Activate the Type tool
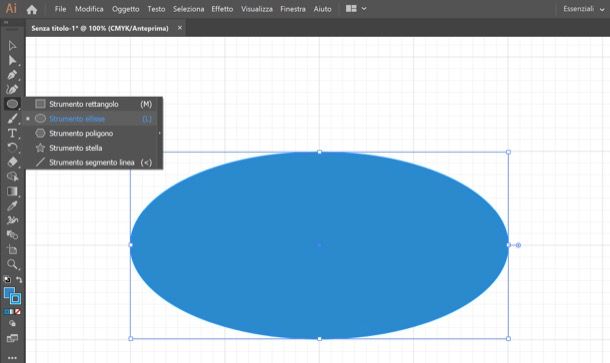The height and width of the screenshot is (363, 610). click(12, 133)
